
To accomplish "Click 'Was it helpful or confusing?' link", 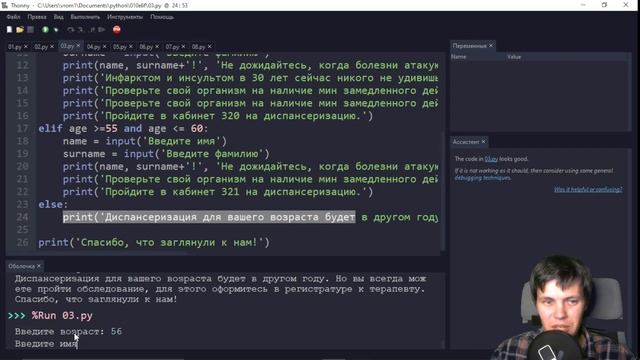I will pyautogui.click(x=588, y=189).
